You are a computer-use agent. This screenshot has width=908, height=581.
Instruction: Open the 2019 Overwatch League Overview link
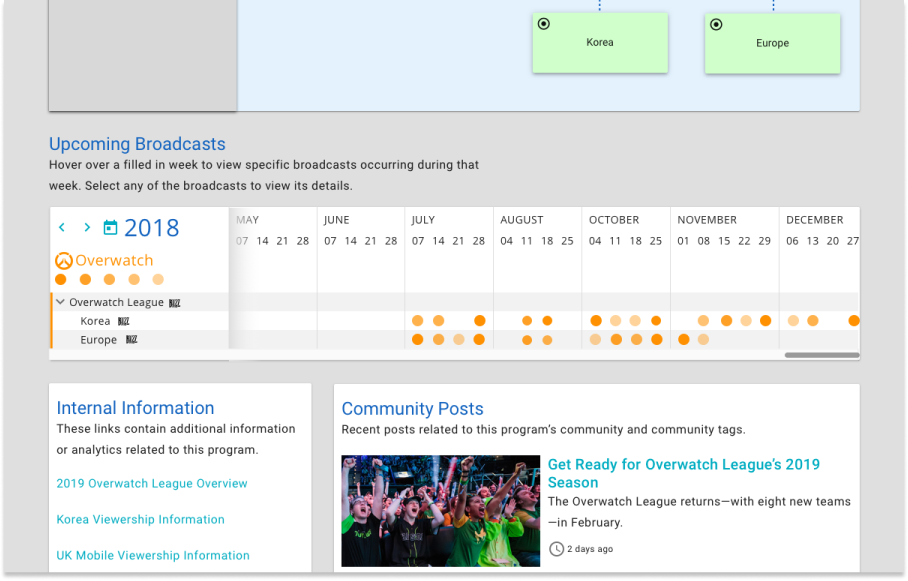152,484
